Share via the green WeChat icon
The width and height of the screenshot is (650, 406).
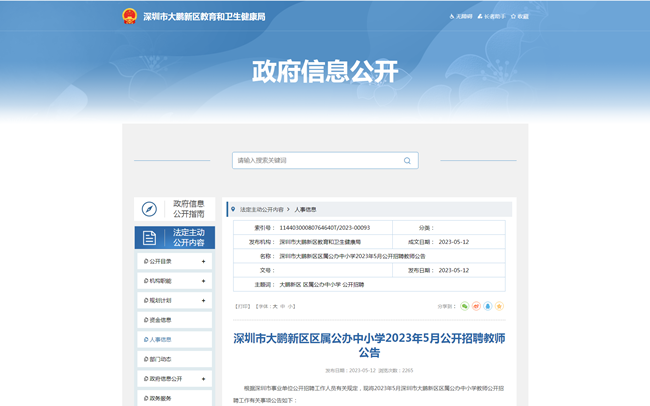[x=465, y=306]
